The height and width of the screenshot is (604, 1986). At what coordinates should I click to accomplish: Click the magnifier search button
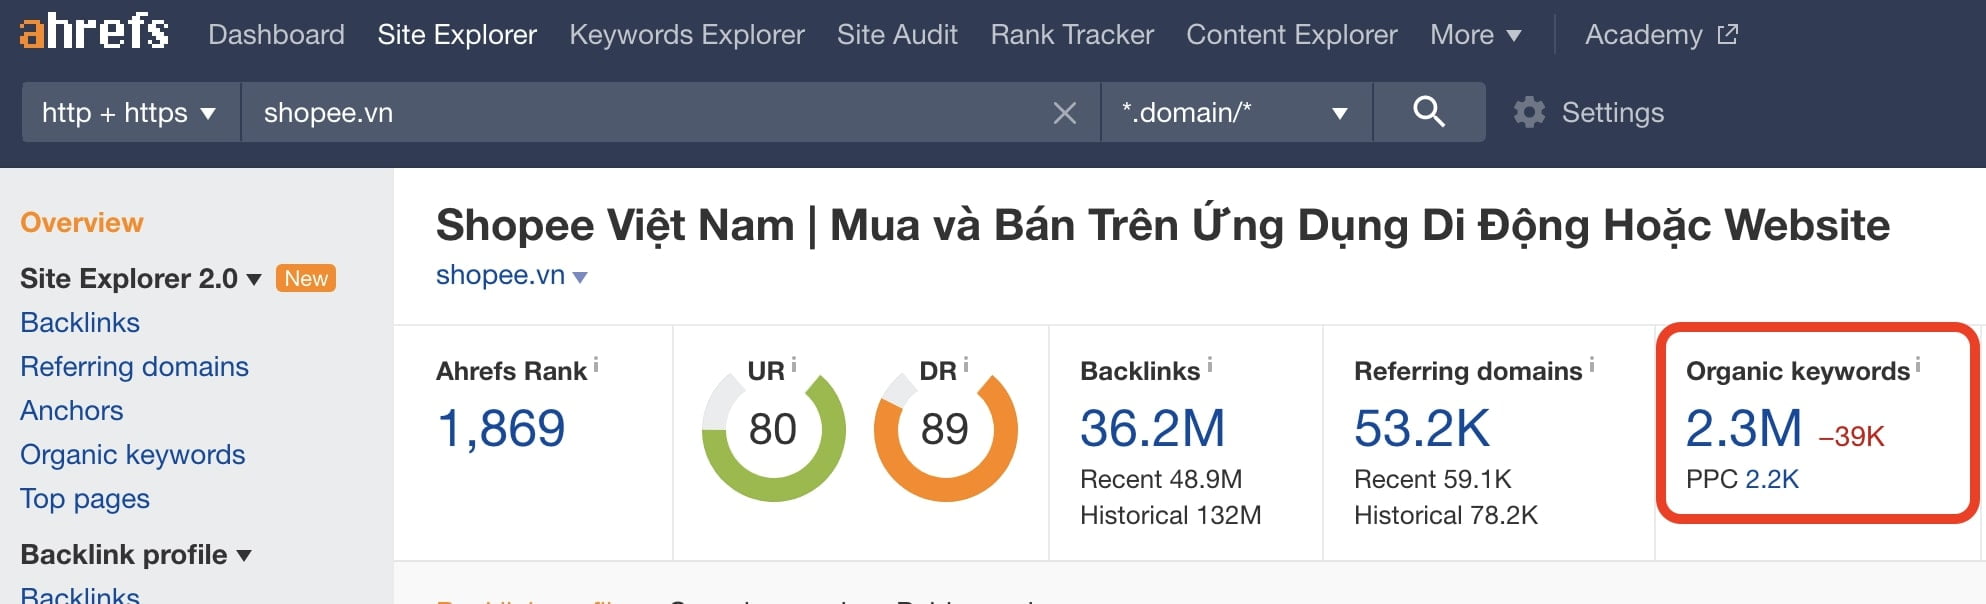pyautogui.click(x=1429, y=112)
